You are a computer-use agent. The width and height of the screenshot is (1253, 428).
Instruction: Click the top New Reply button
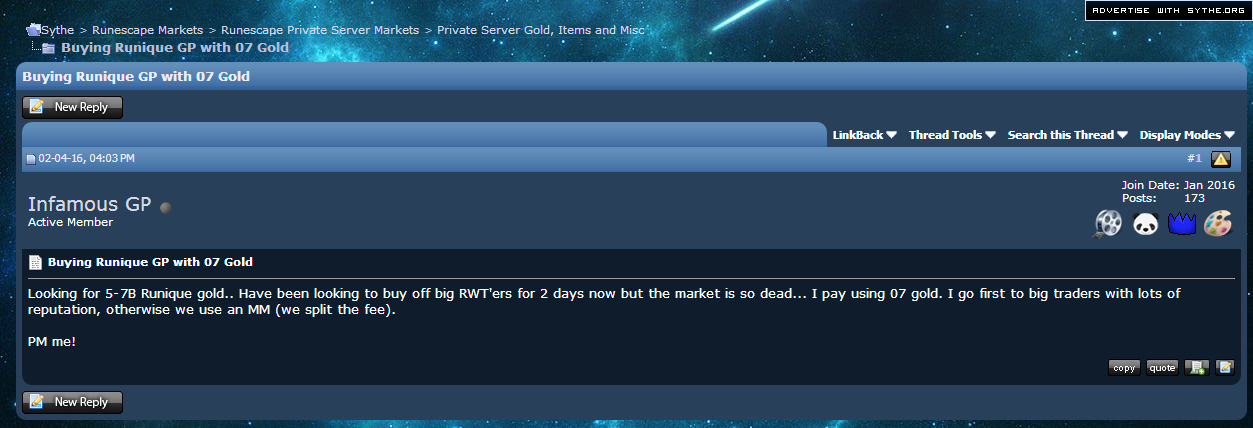point(72,107)
